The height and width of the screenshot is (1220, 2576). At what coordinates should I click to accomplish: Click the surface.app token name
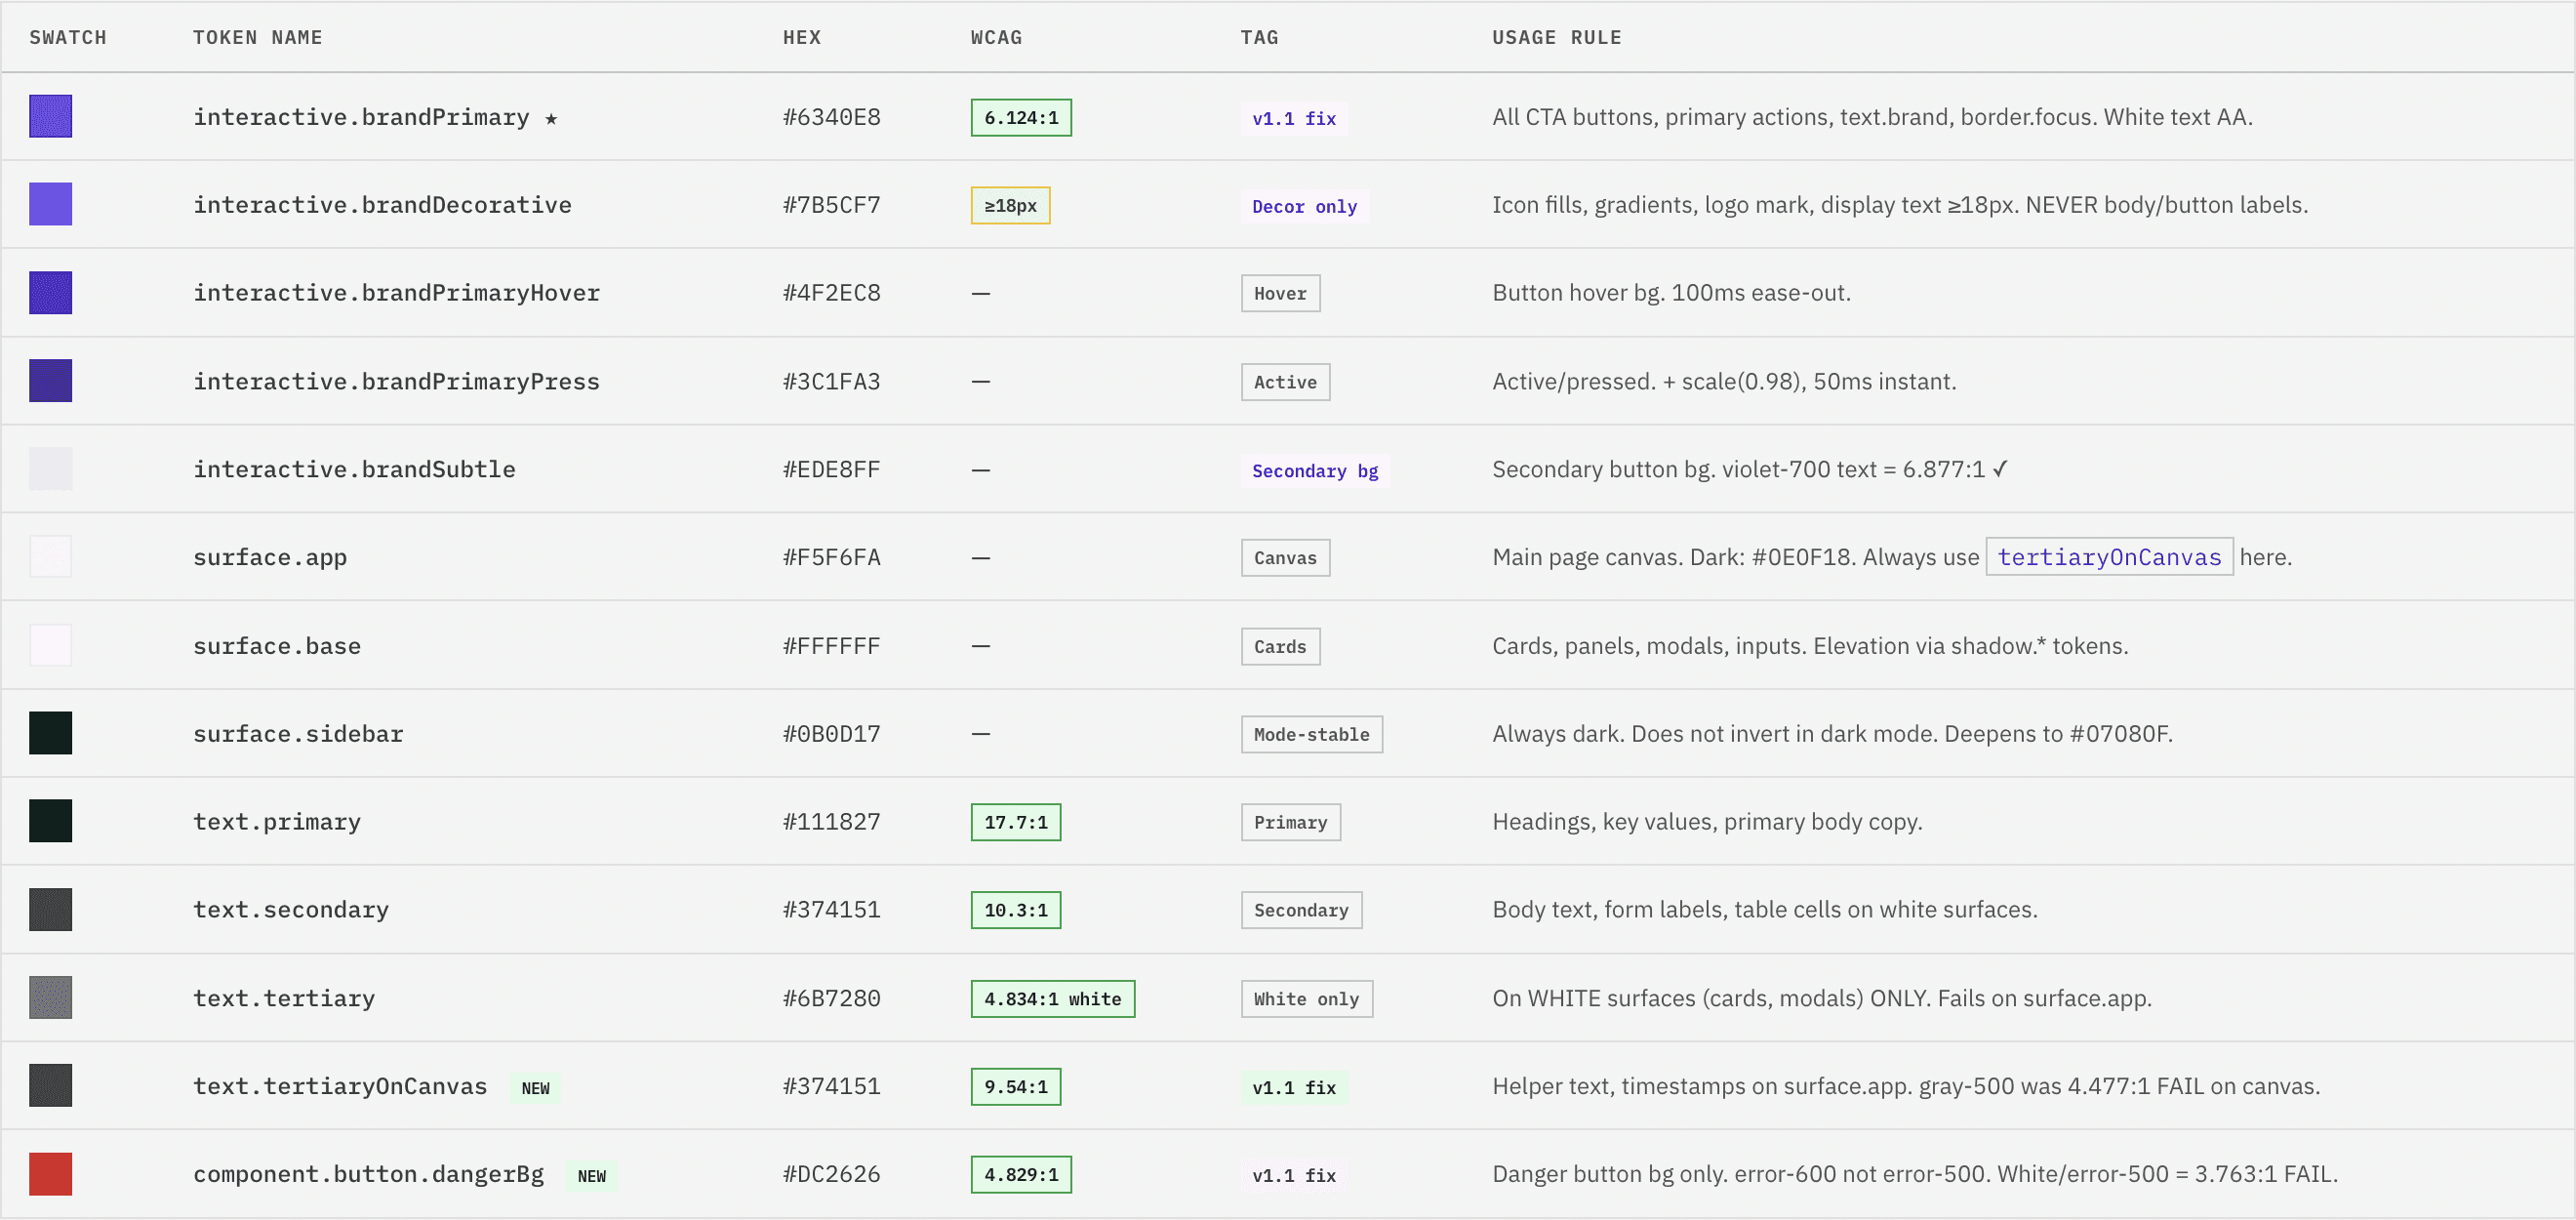(x=270, y=557)
